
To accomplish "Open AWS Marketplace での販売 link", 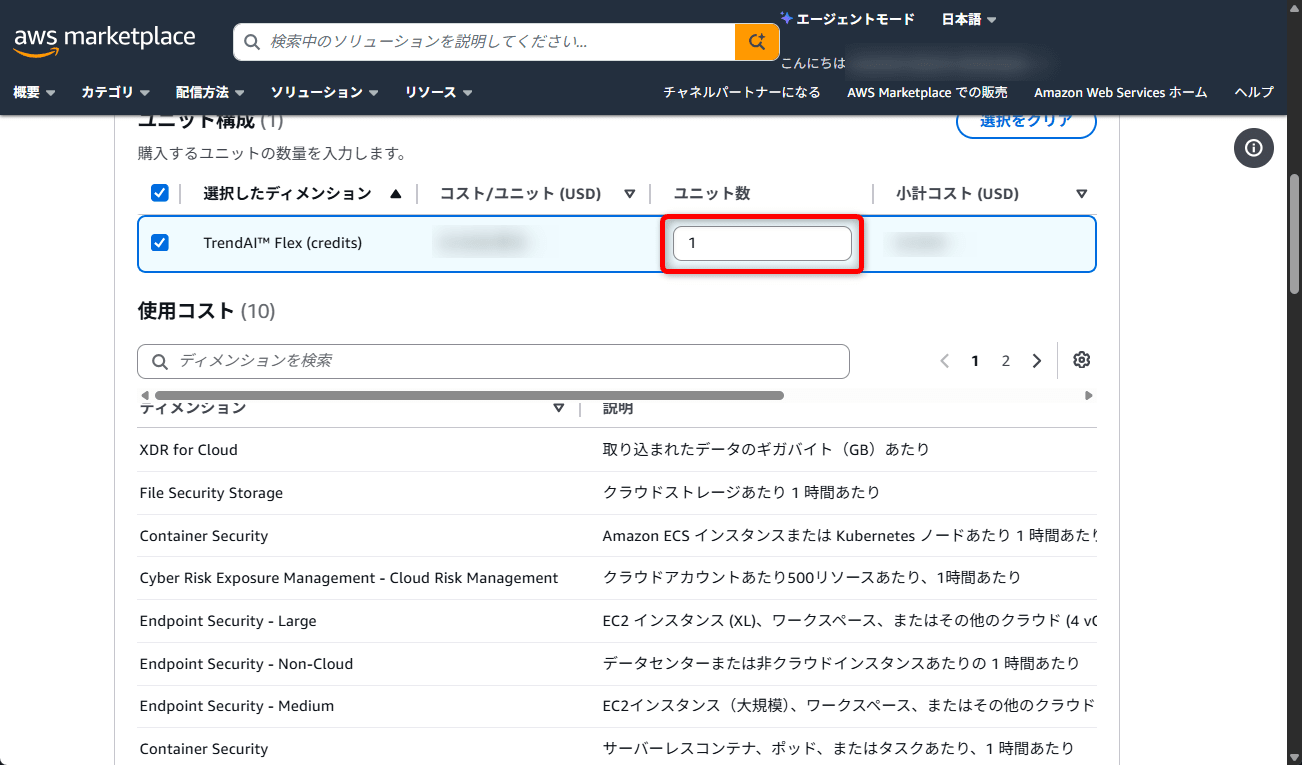I will point(927,92).
